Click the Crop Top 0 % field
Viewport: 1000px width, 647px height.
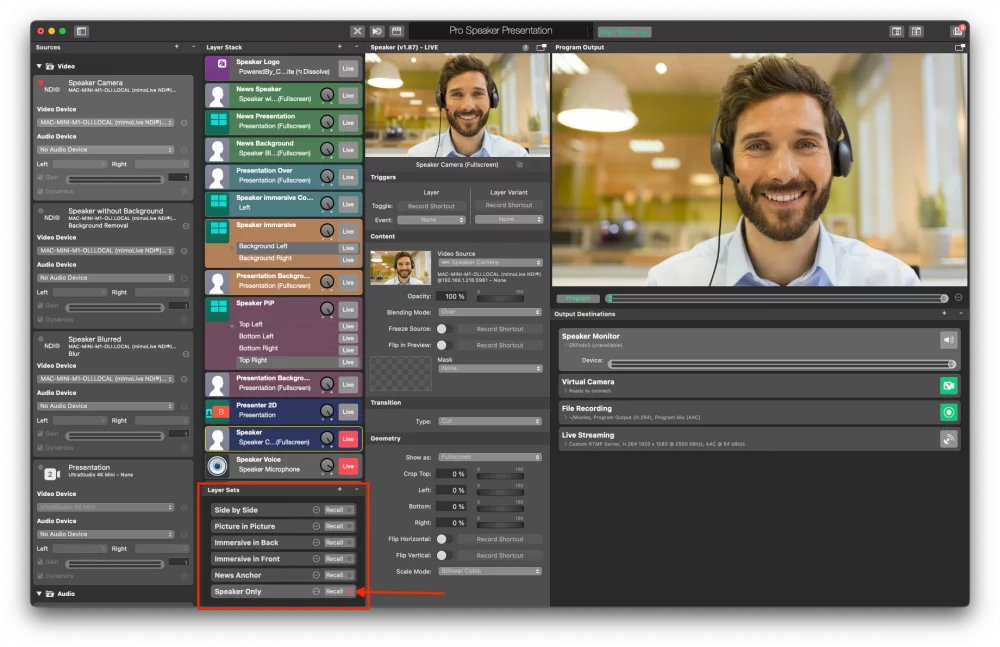(452, 473)
